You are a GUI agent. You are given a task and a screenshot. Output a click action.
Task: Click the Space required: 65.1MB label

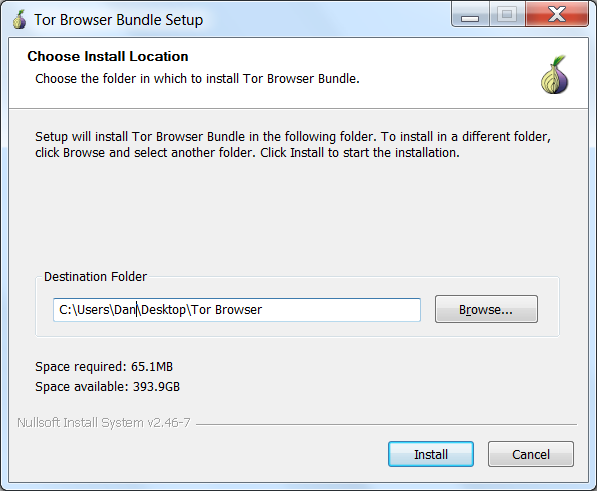[x=104, y=367]
